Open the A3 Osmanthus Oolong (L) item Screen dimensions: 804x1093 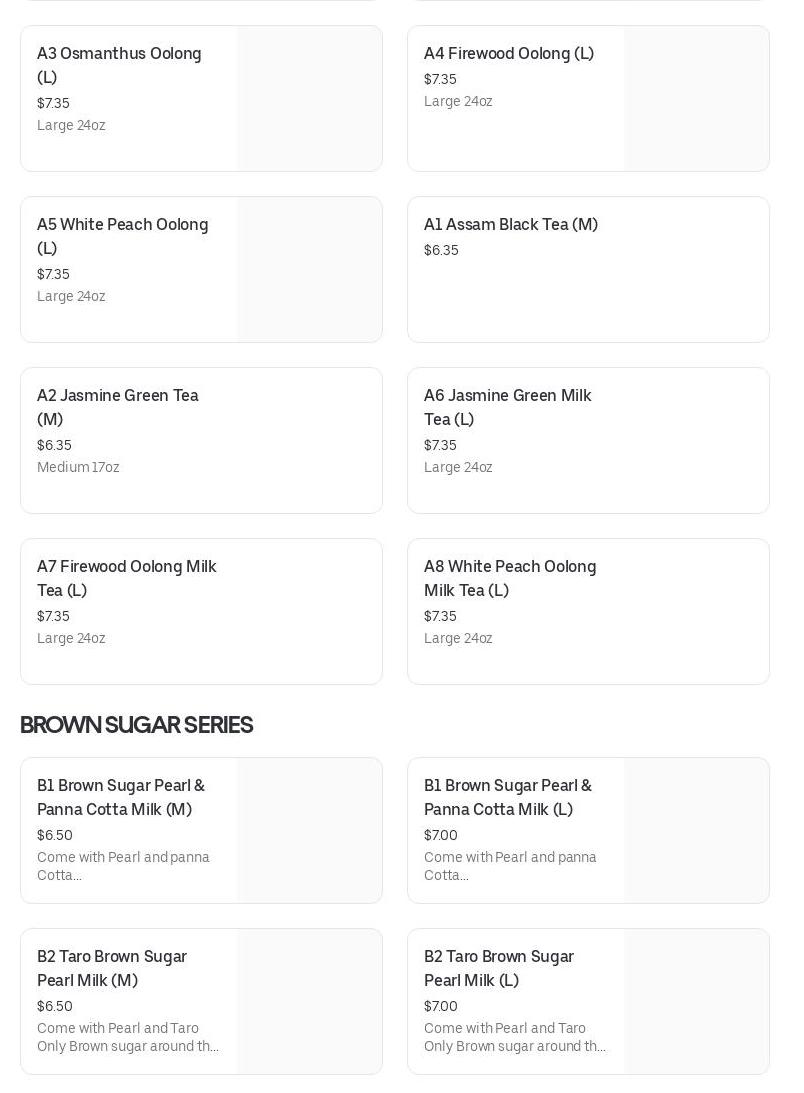pos(119,65)
